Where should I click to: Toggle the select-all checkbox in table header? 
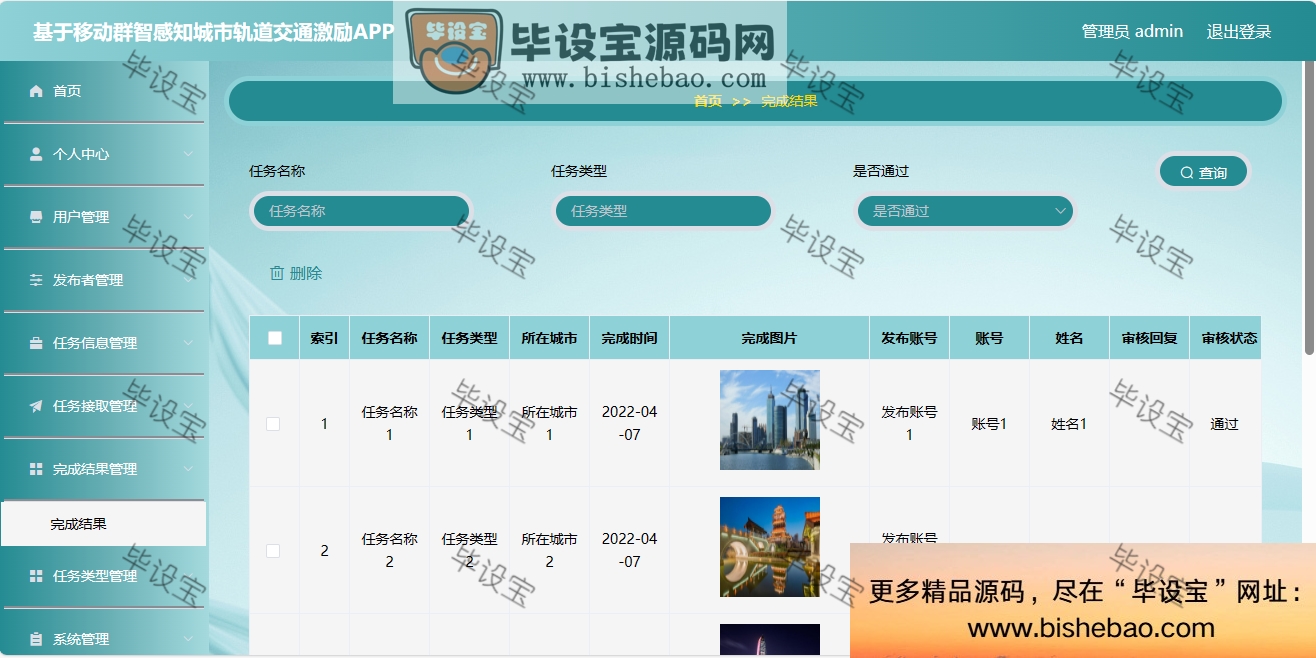click(x=275, y=338)
